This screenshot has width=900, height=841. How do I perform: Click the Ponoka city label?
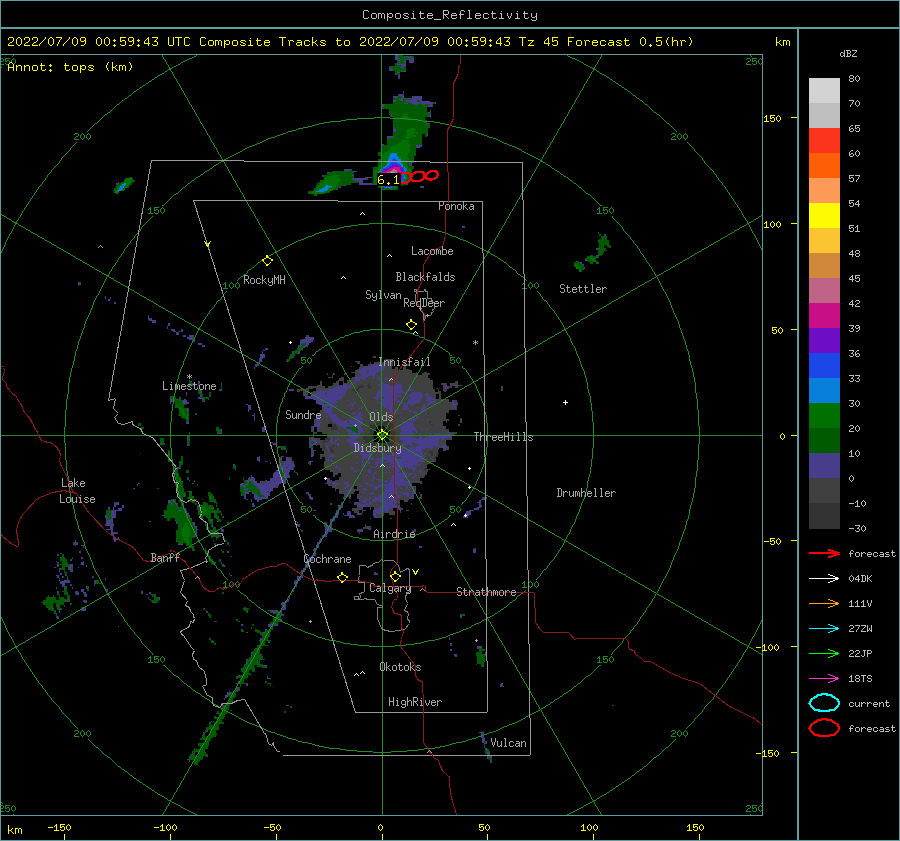(456, 206)
